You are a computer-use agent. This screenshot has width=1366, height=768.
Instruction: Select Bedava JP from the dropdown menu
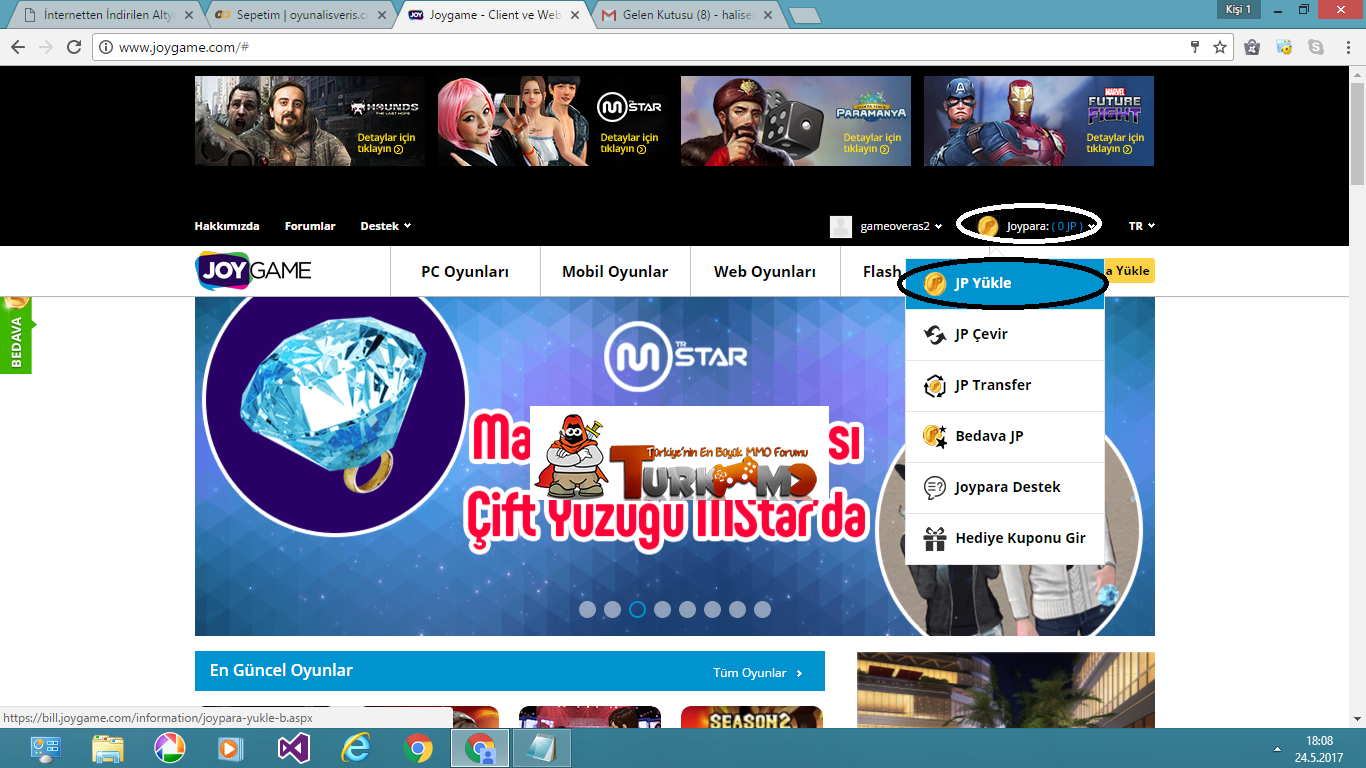(x=1005, y=436)
